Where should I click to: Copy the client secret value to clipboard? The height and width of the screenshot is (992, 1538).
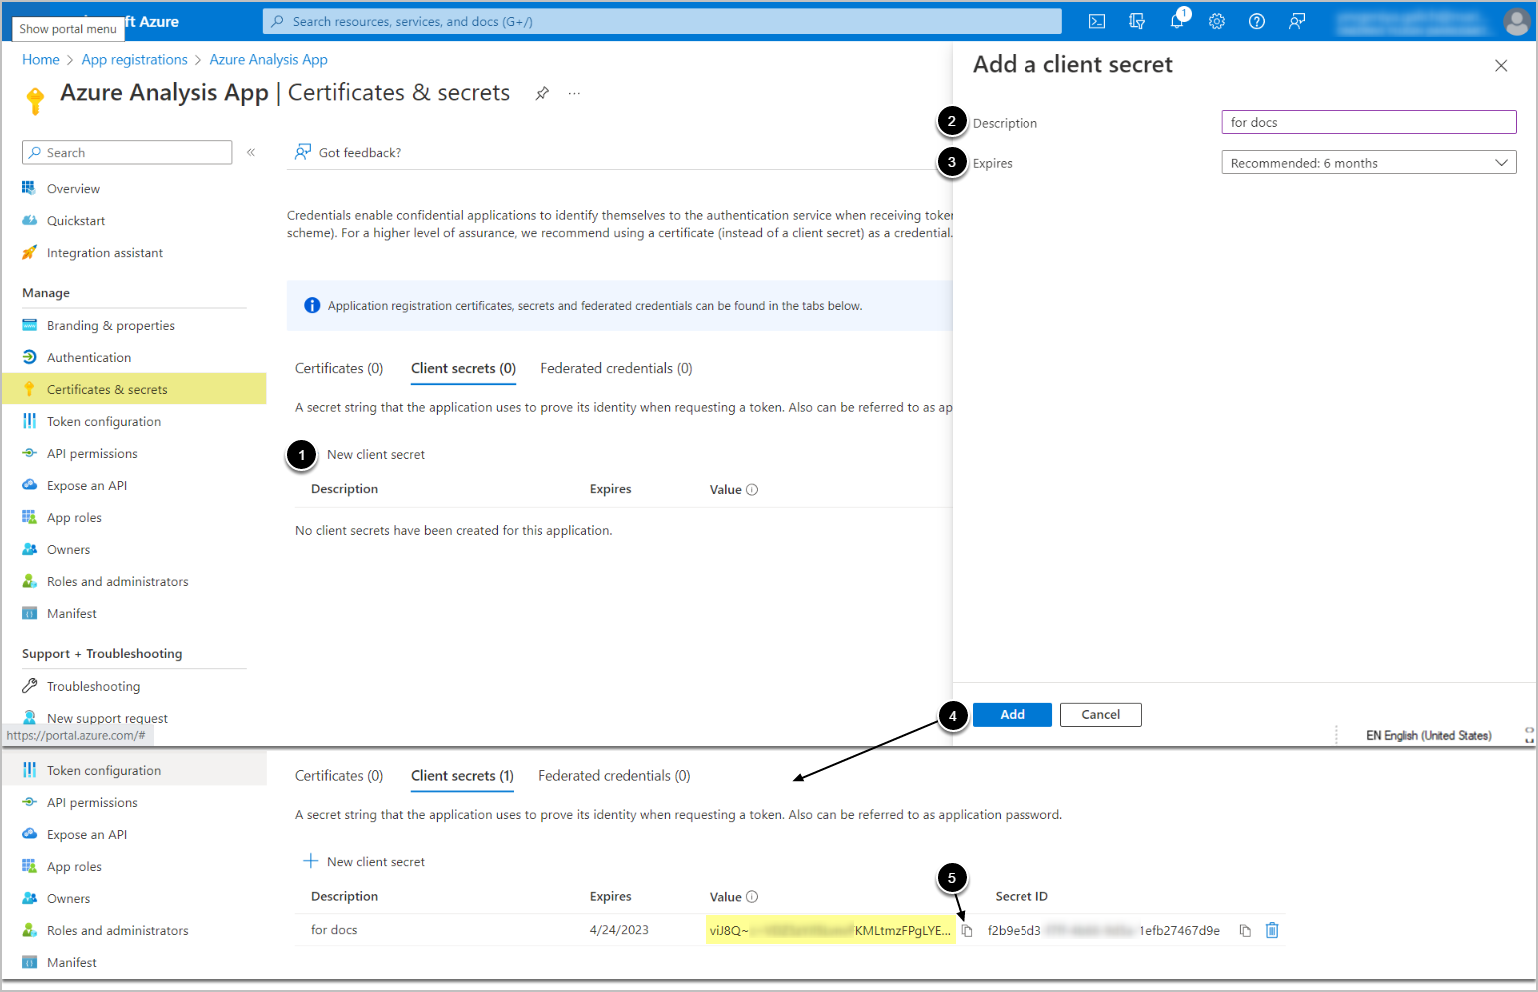pyautogui.click(x=967, y=931)
